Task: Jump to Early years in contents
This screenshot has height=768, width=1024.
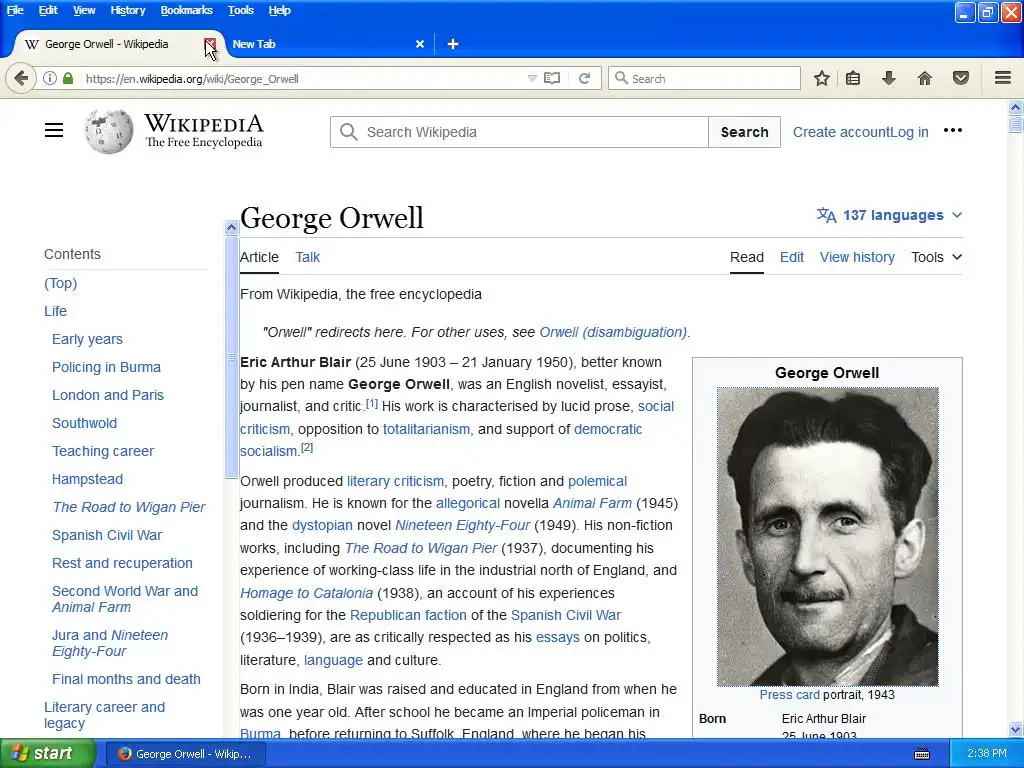Action: [87, 339]
